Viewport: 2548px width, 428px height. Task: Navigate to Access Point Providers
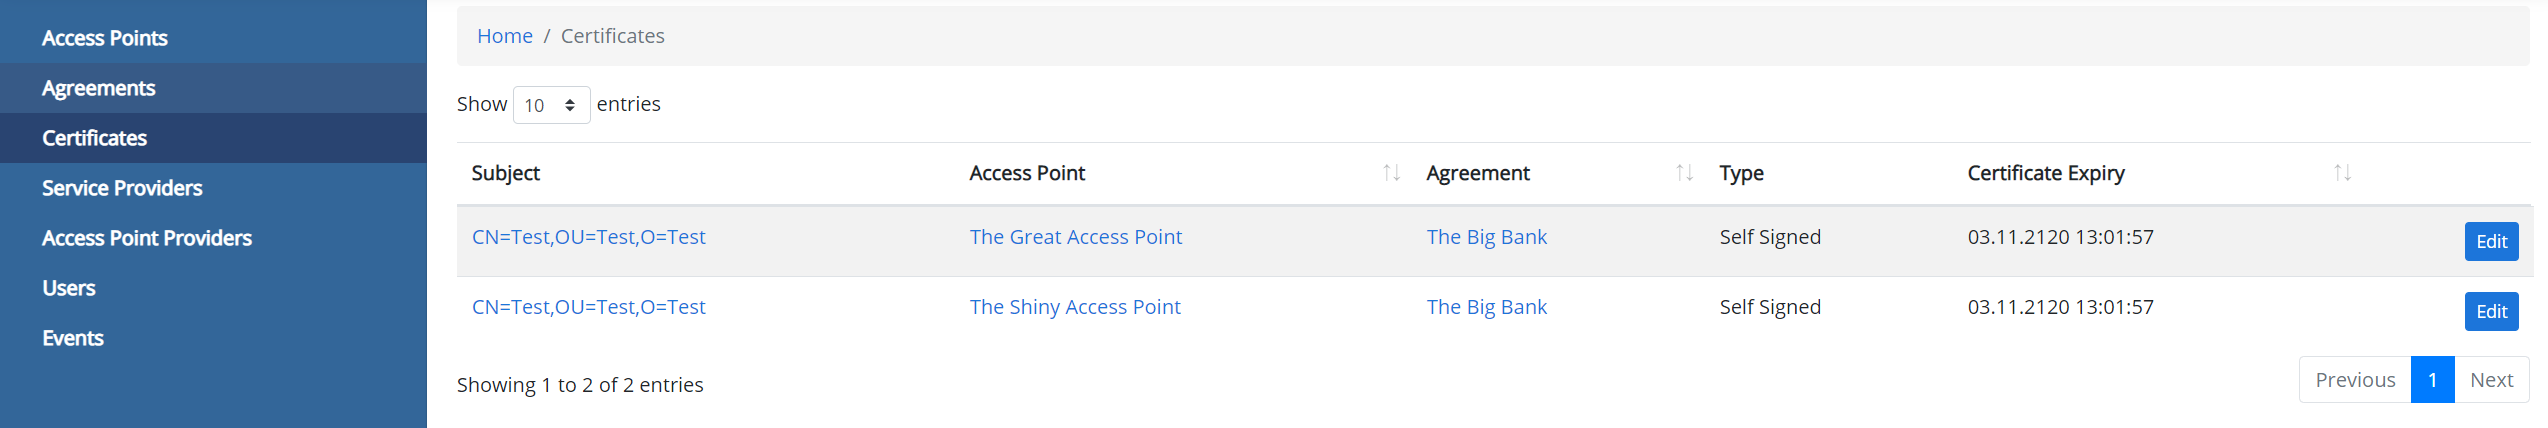click(147, 238)
